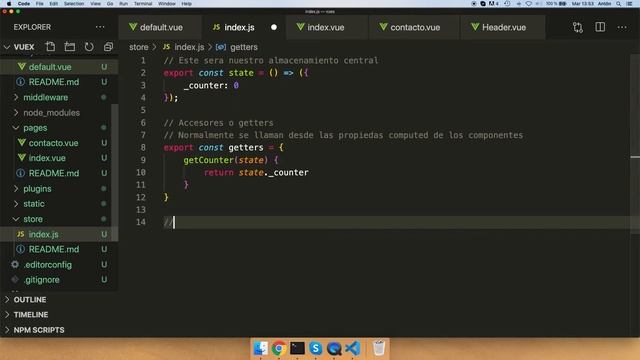Click the Apple menu icon

pyautogui.click(x=9, y=4)
